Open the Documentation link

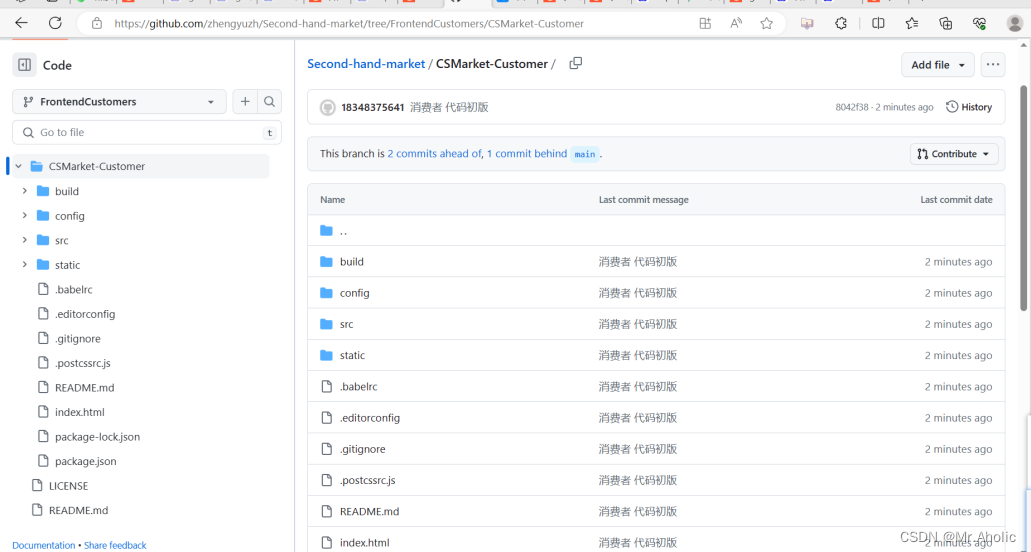(44, 545)
